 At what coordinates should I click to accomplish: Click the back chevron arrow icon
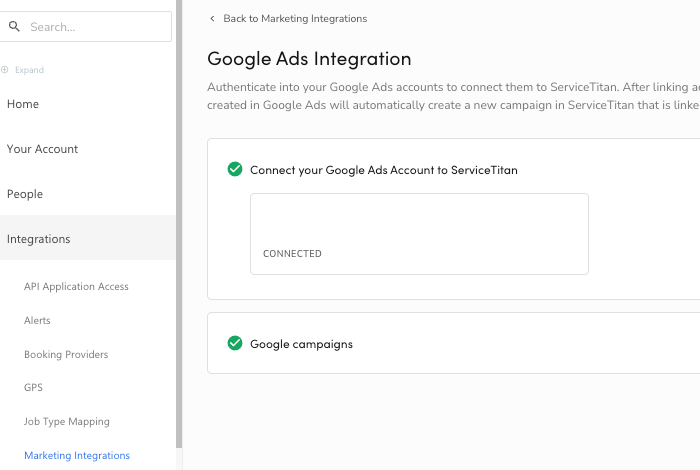(212, 19)
